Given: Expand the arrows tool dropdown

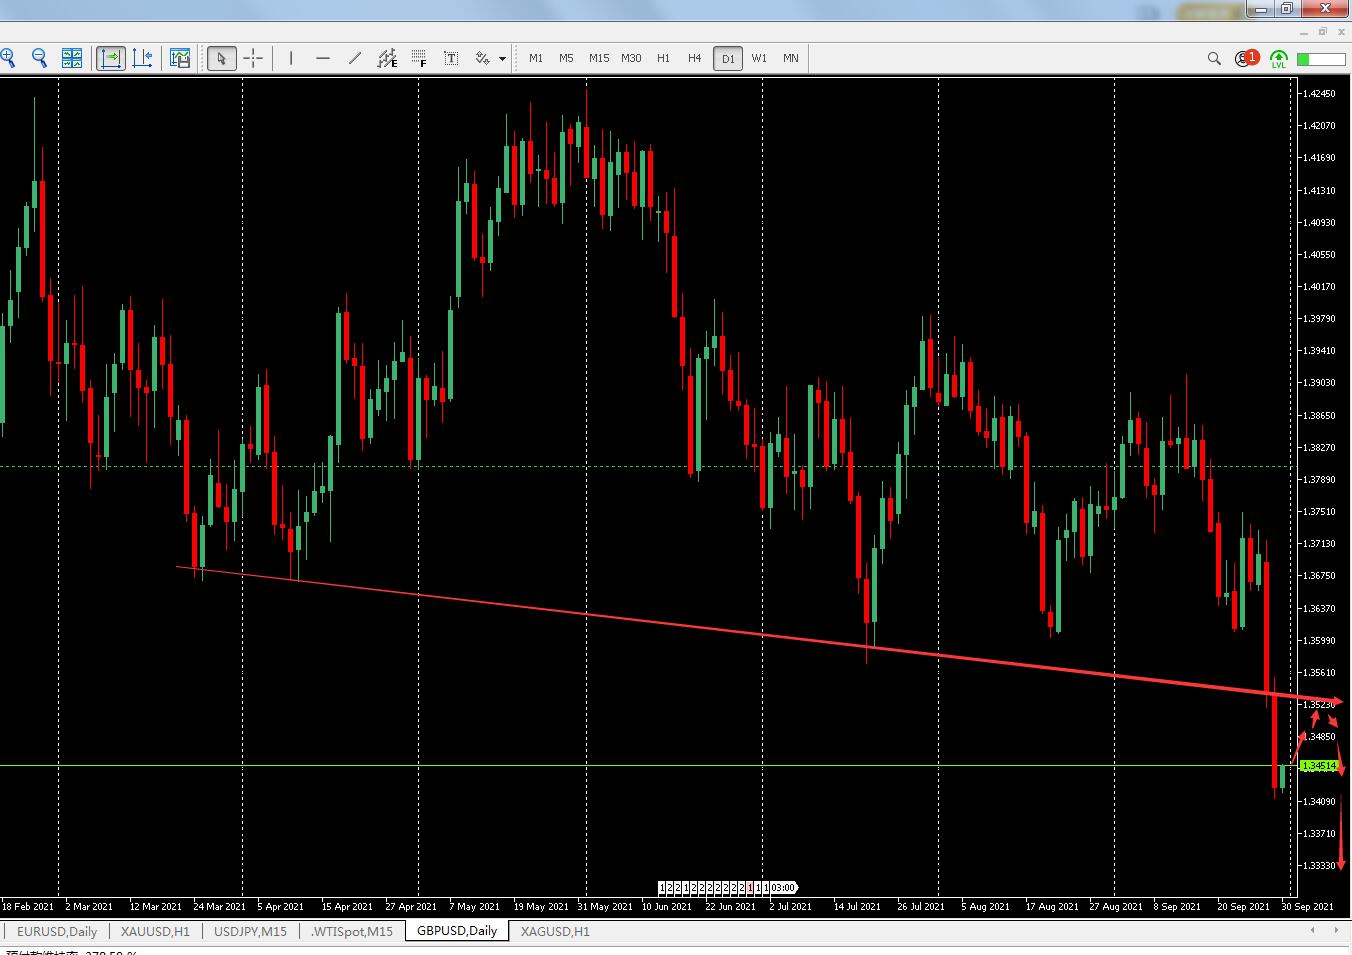Looking at the screenshot, I should [x=502, y=59].
